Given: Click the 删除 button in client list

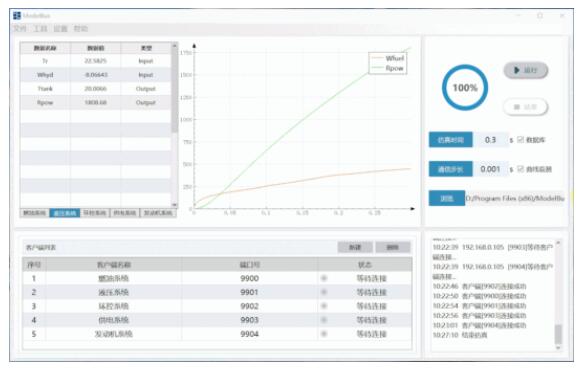Looking at the screenshot, I should (393, 247).
